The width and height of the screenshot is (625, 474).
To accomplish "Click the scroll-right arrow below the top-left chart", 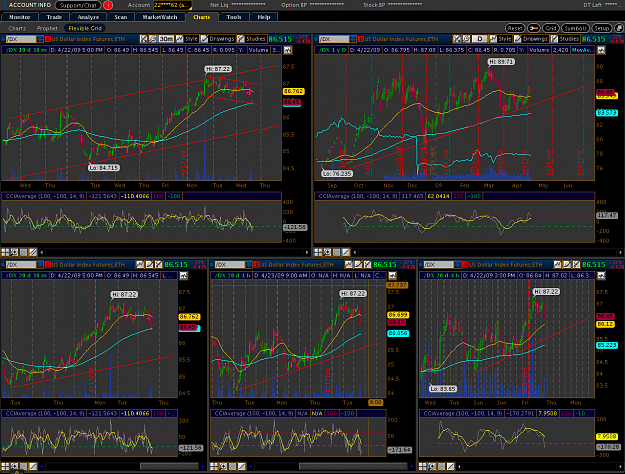I will [307, 252].
